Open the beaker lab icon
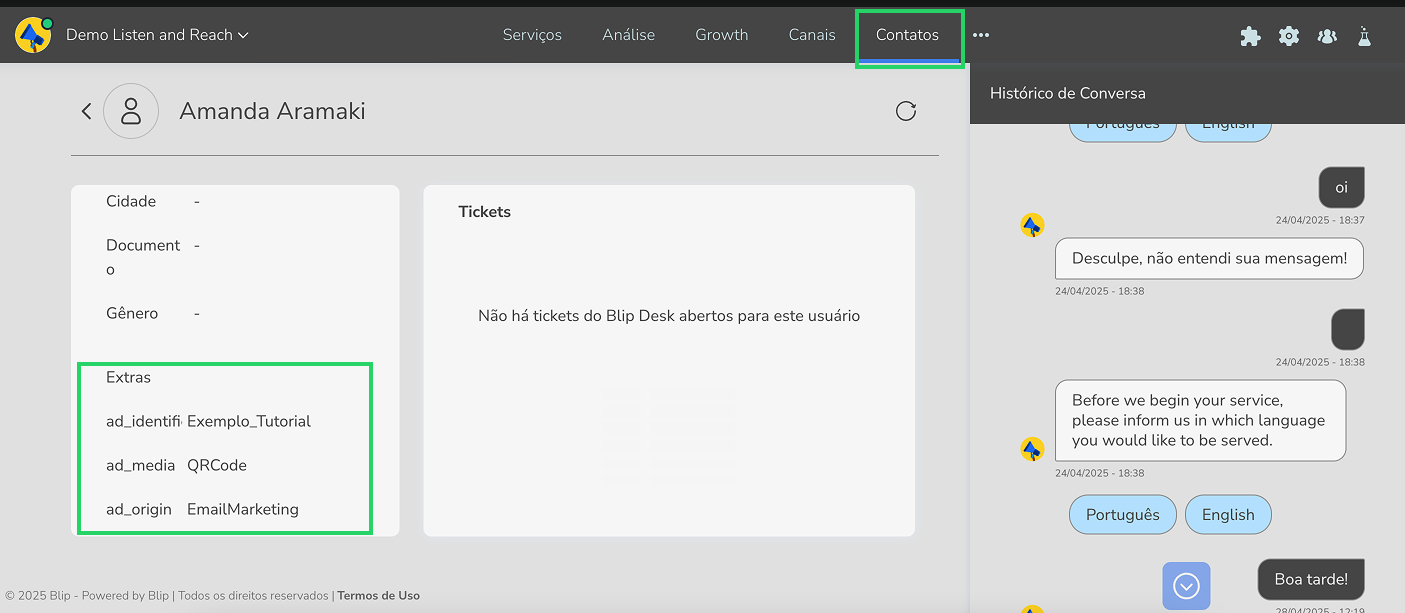The image size is (1405, 613). 1364,36
